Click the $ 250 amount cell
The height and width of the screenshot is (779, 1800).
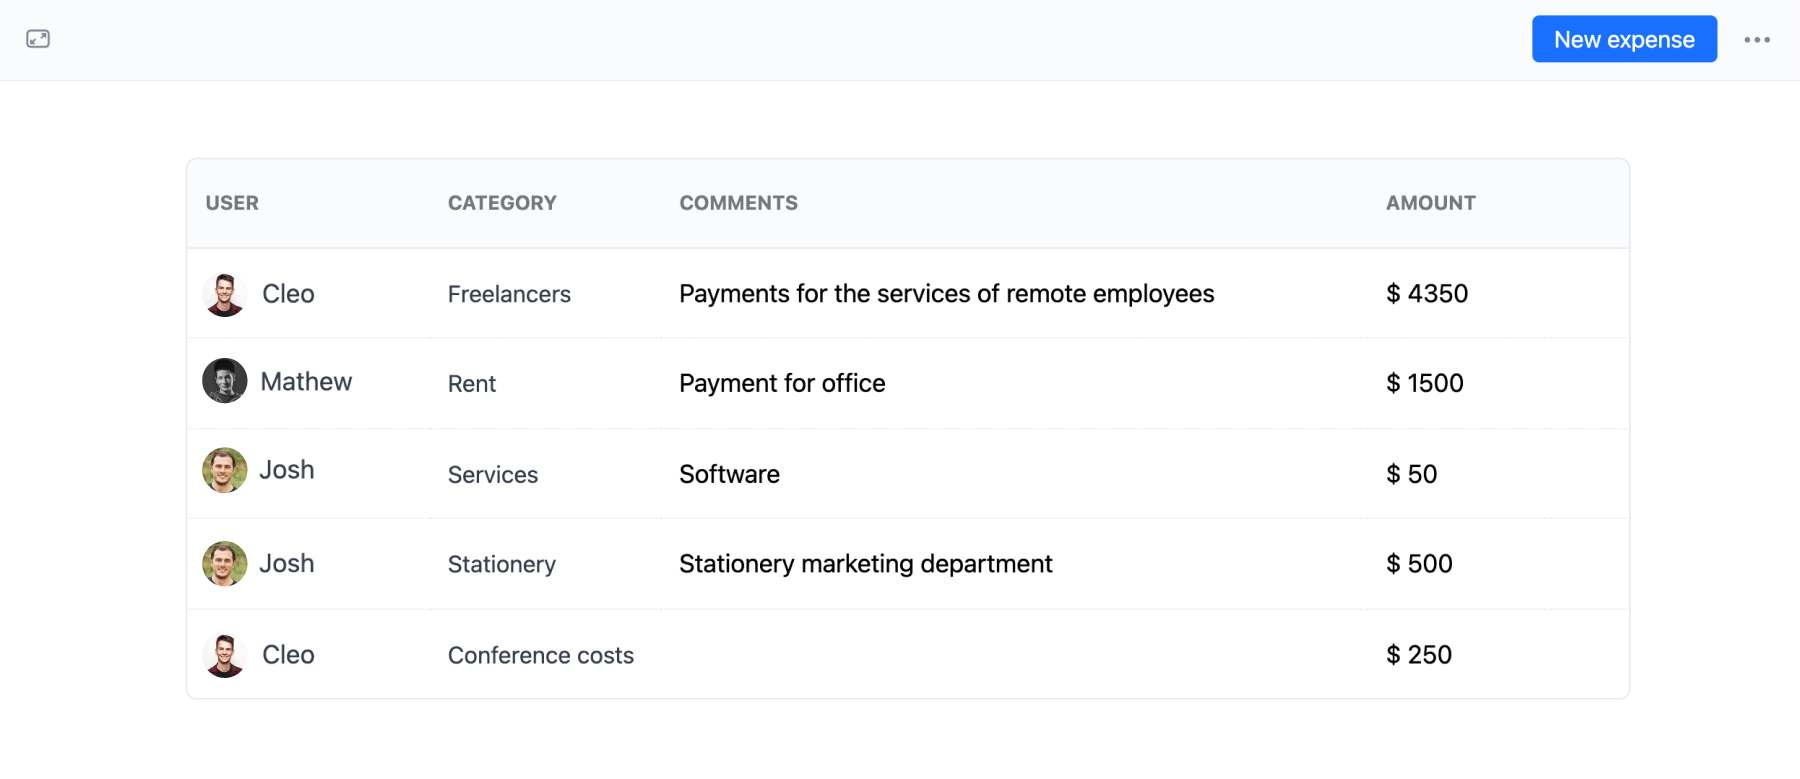coord(1418,655)
